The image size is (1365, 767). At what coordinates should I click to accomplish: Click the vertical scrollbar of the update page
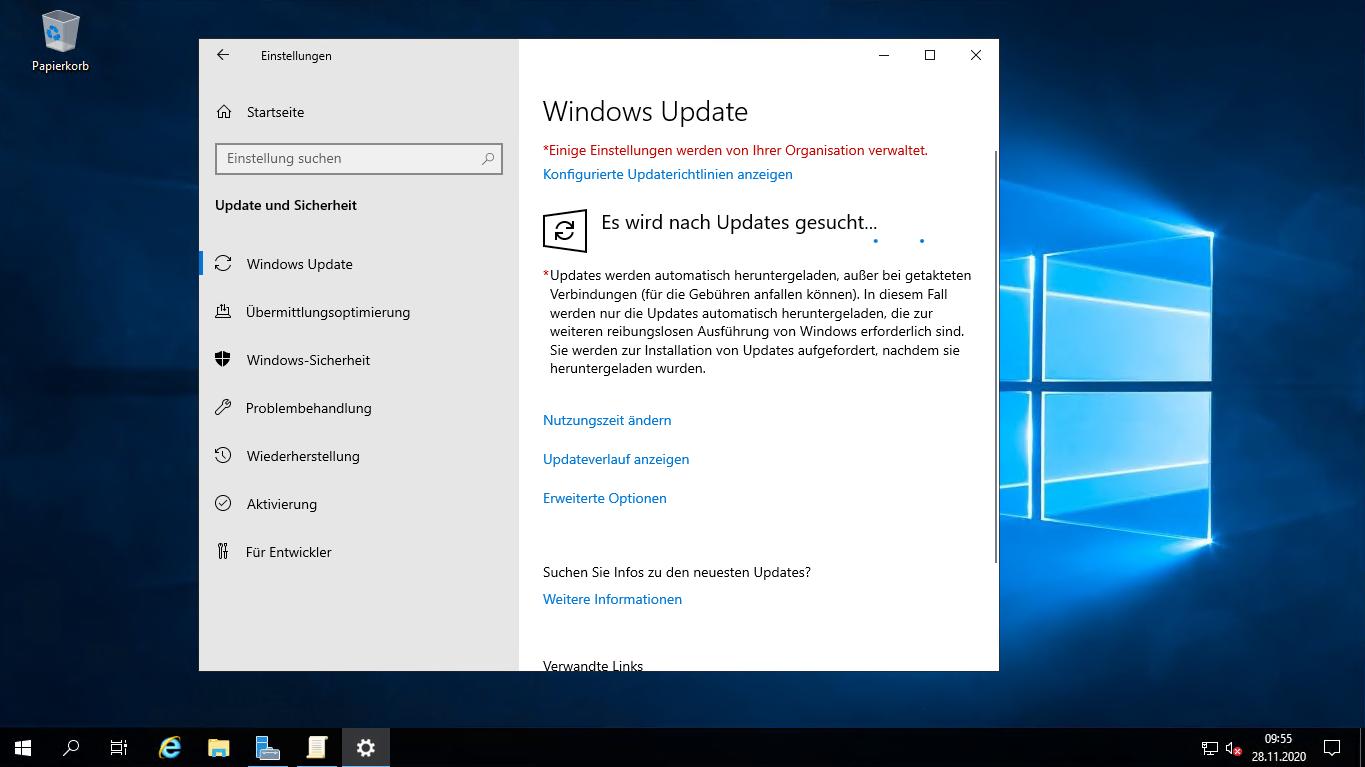click(995, 357)
